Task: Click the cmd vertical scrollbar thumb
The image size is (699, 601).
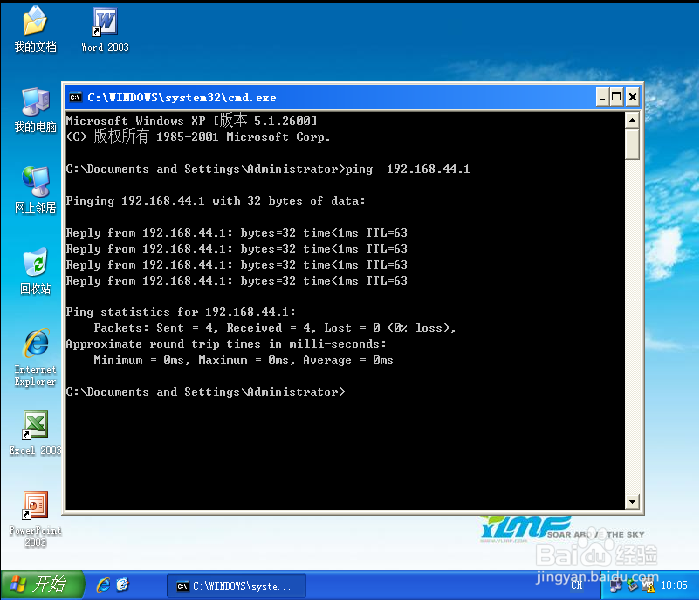Action: coord(632,144)
